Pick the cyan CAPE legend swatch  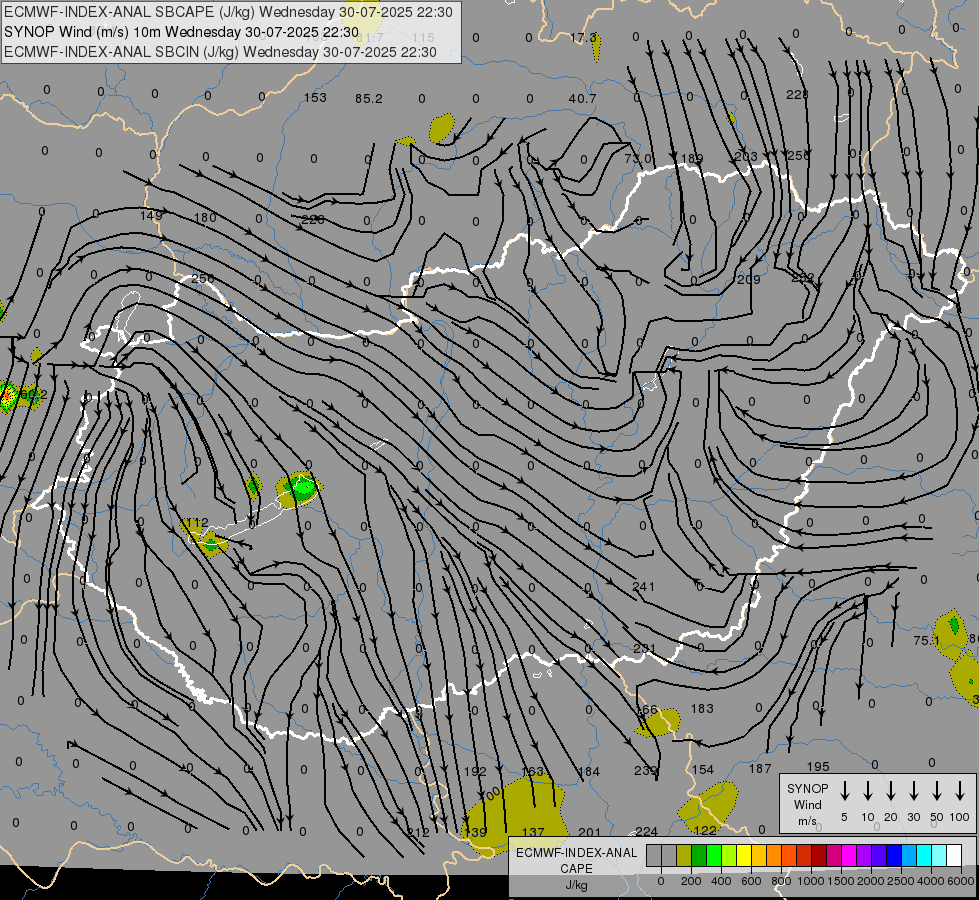pos(923,856)
